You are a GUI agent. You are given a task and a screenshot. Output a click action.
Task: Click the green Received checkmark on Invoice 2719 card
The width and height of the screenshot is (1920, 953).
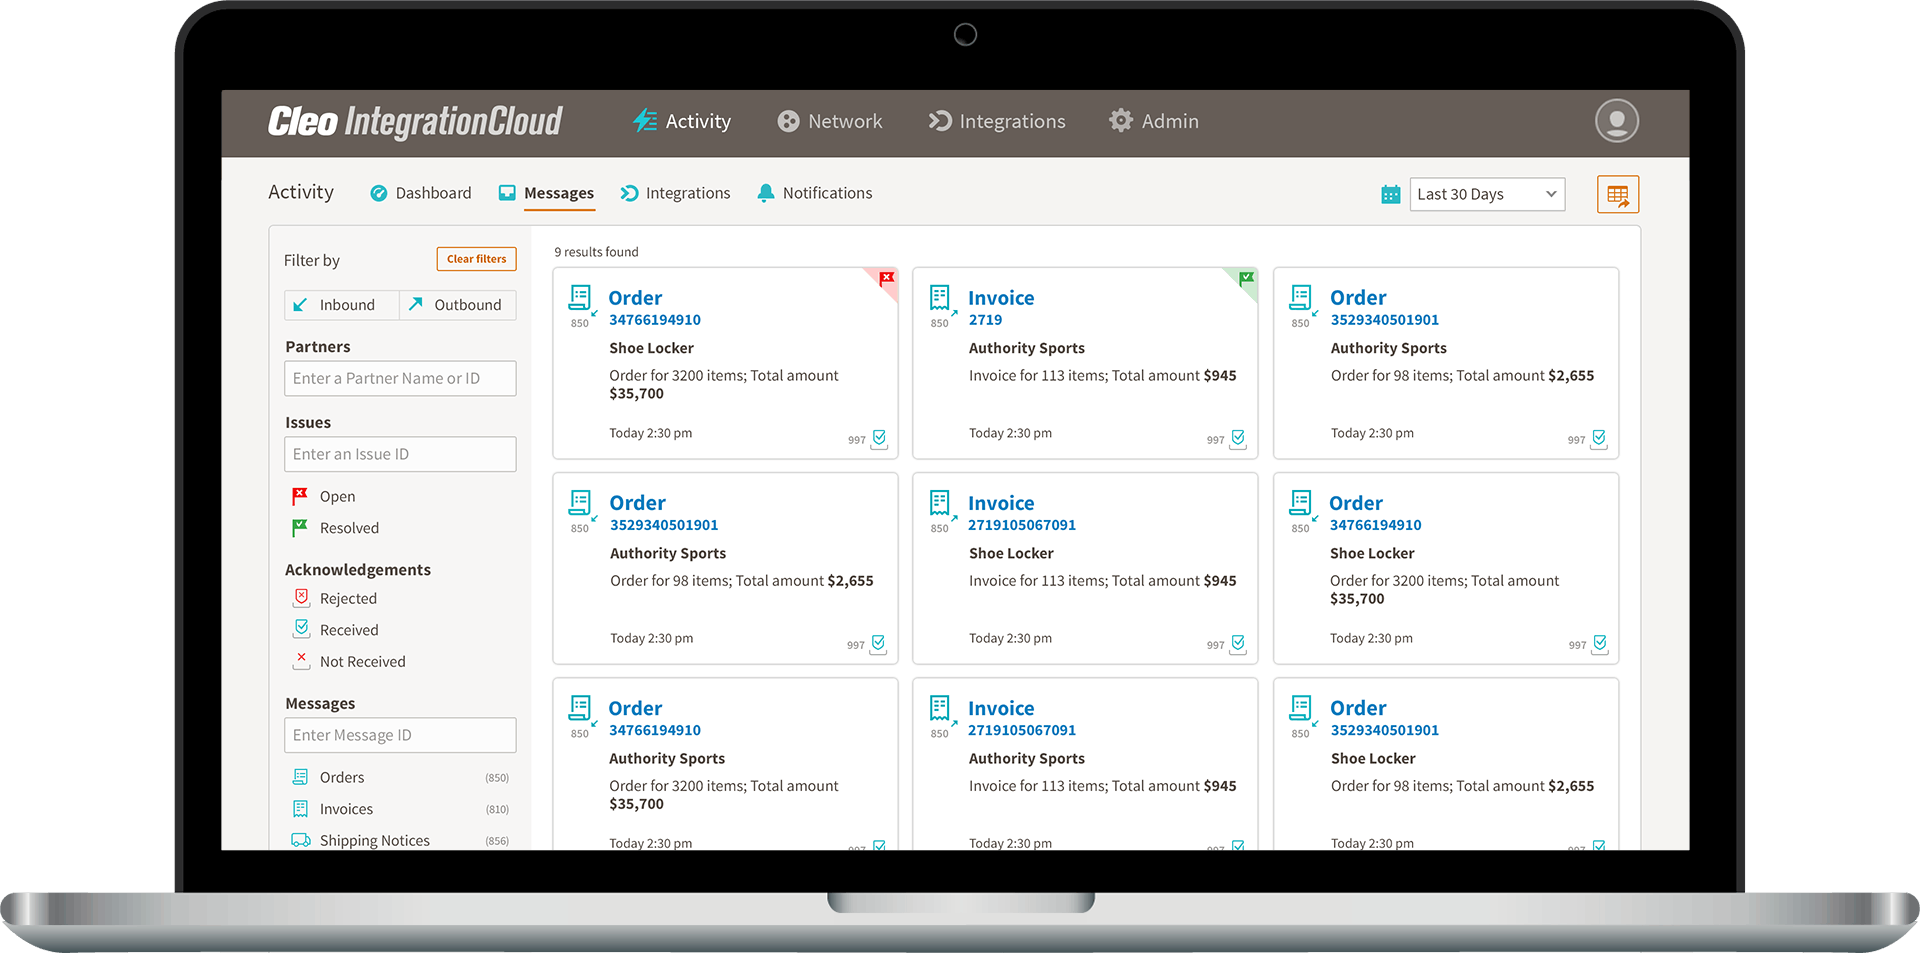[x=1238, y=438]
